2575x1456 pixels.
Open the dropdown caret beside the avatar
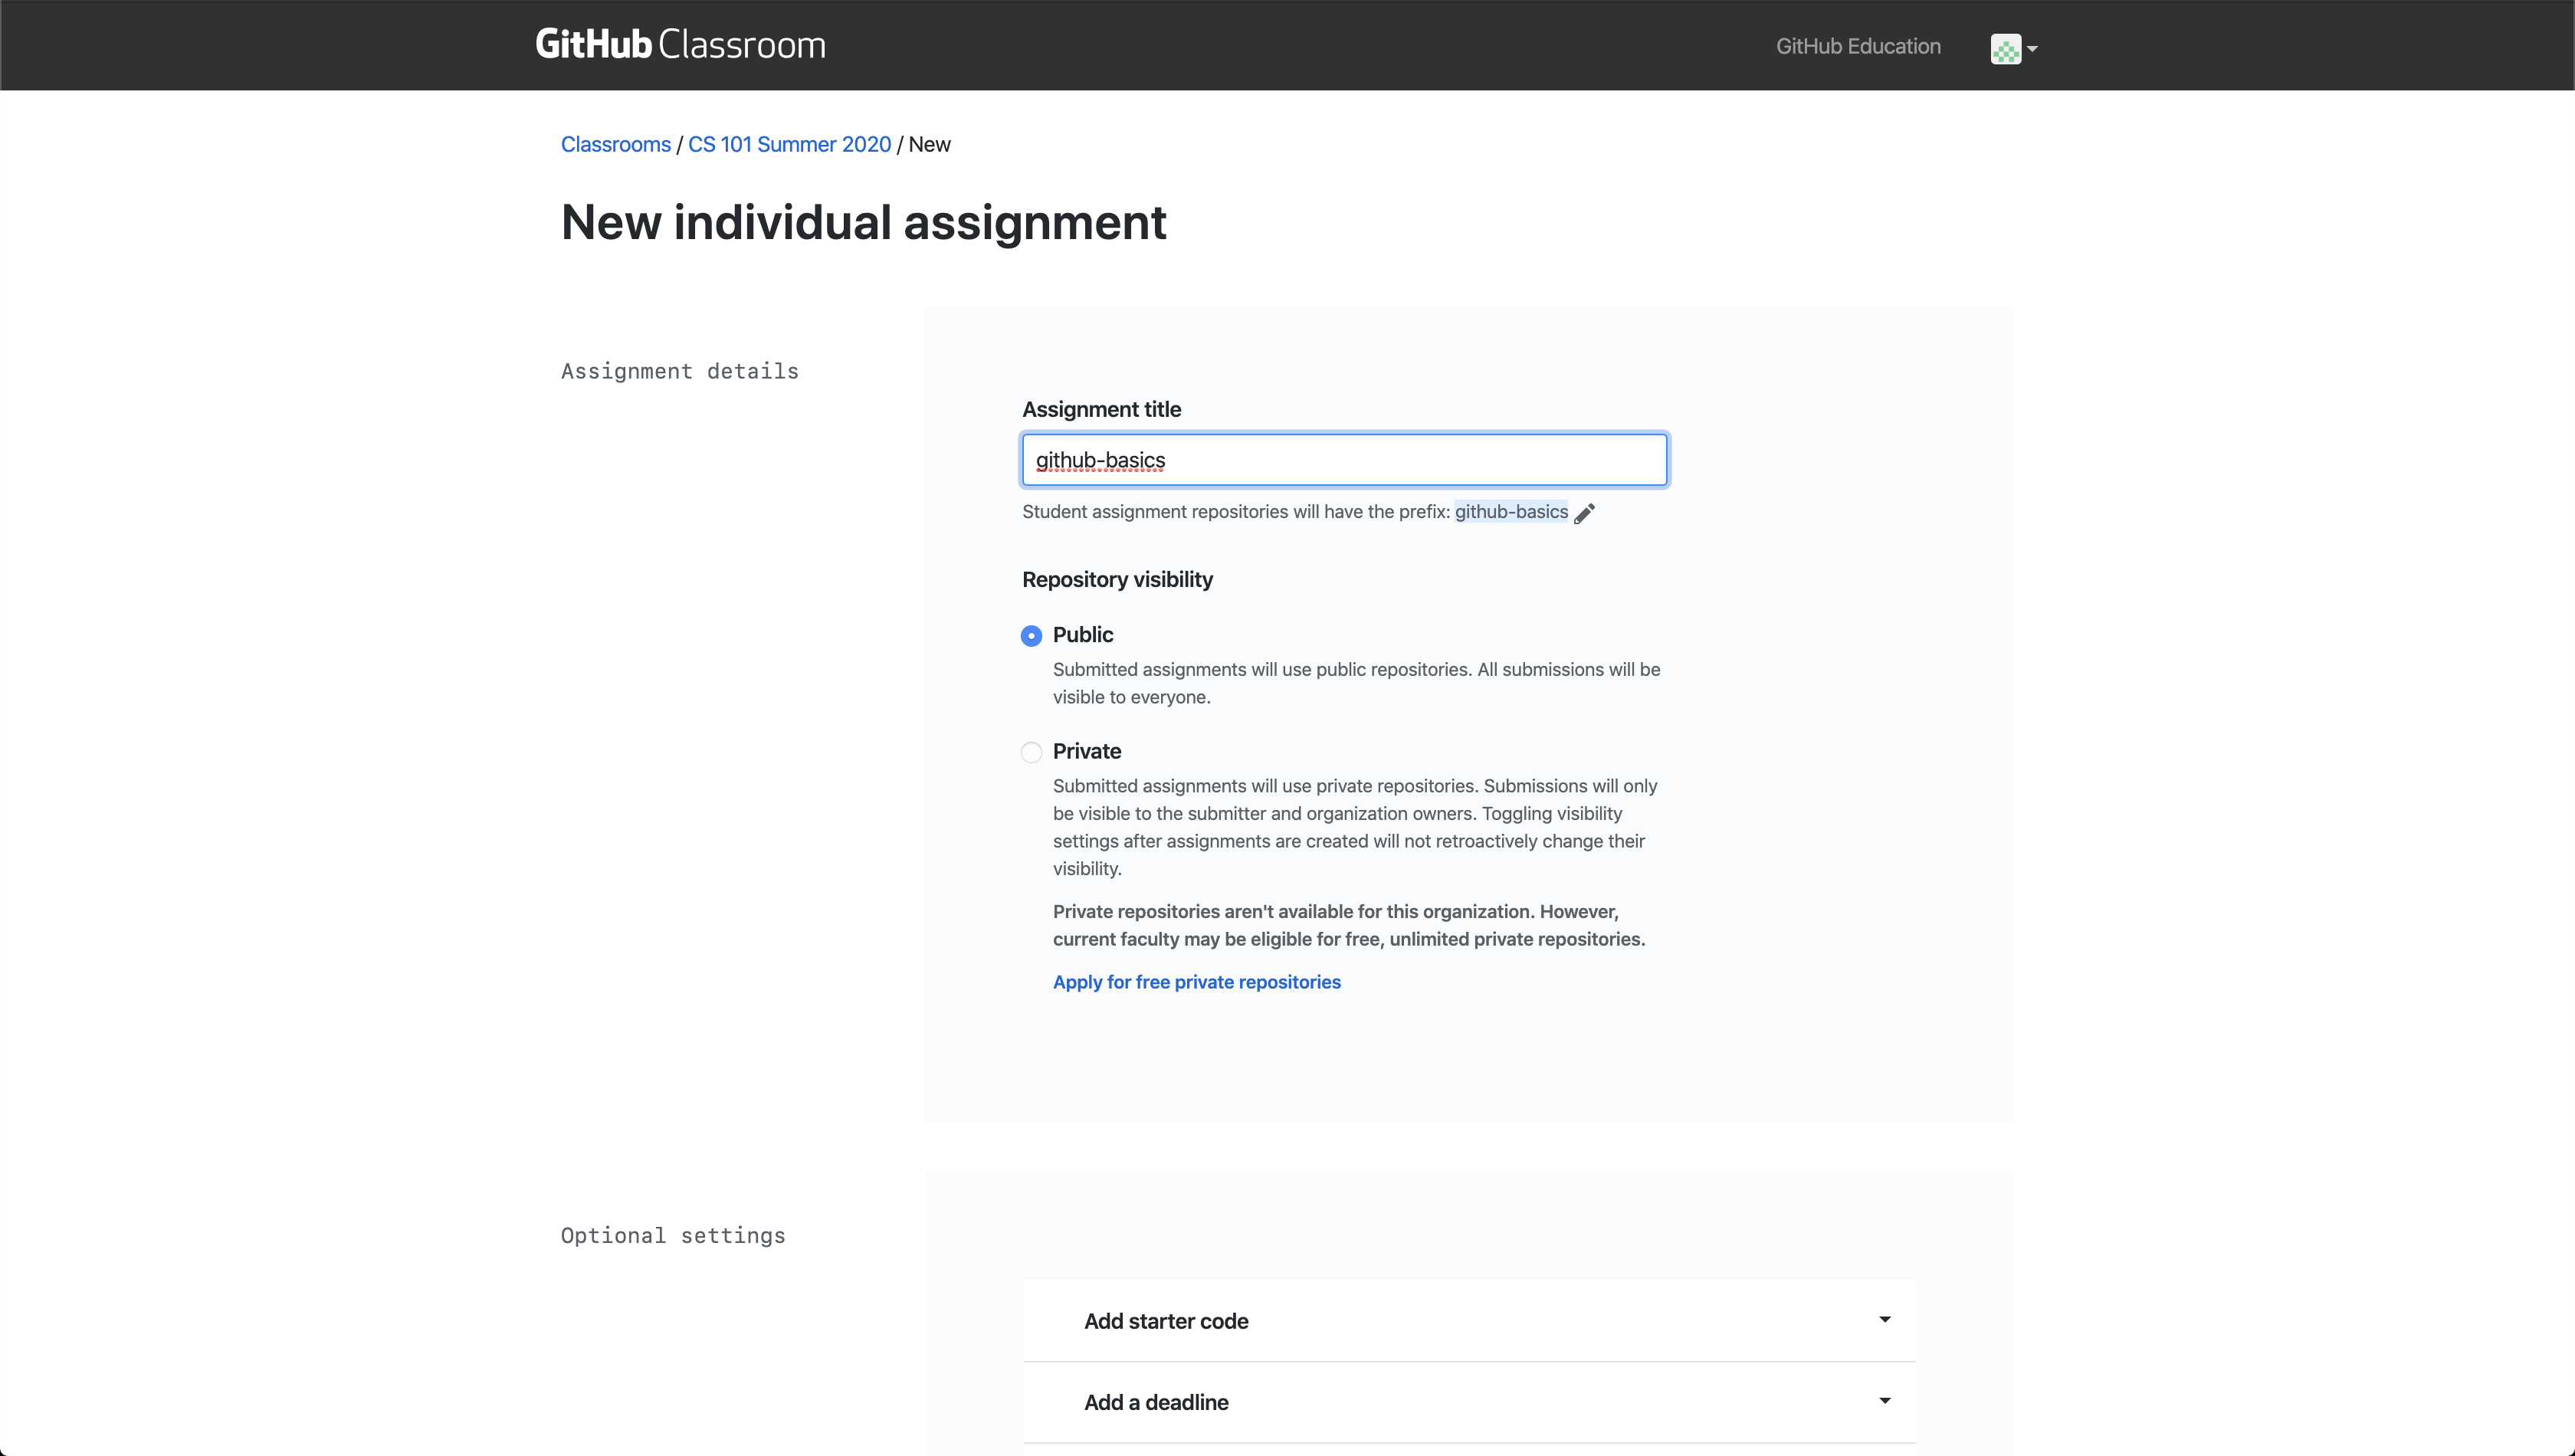[x=2032, y=49]
